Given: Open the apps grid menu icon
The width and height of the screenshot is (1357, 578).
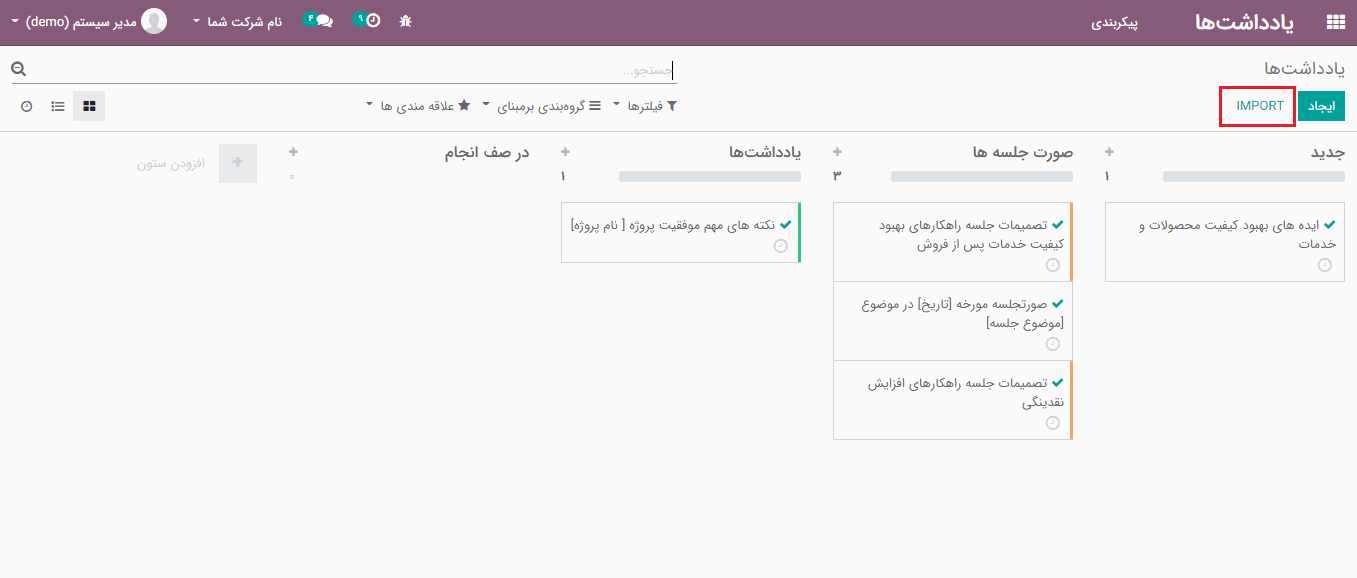Looking at the screenshot, I should tap(1335, 22).
